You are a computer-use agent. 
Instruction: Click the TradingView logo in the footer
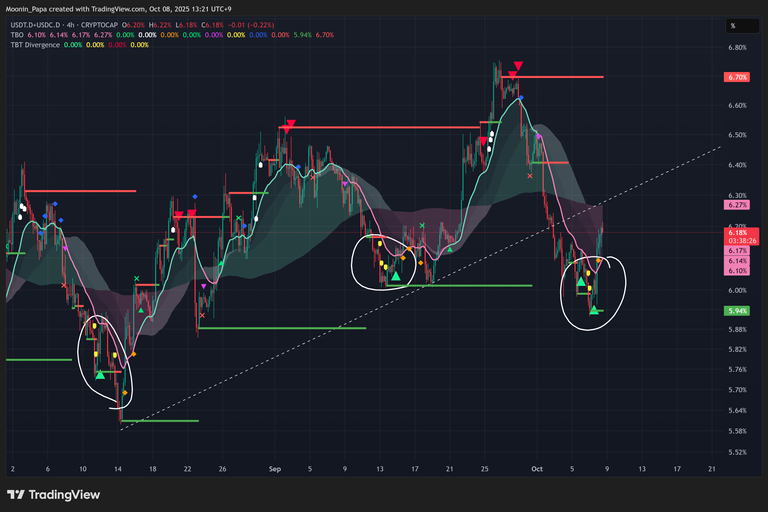click(x=50, y=495)
